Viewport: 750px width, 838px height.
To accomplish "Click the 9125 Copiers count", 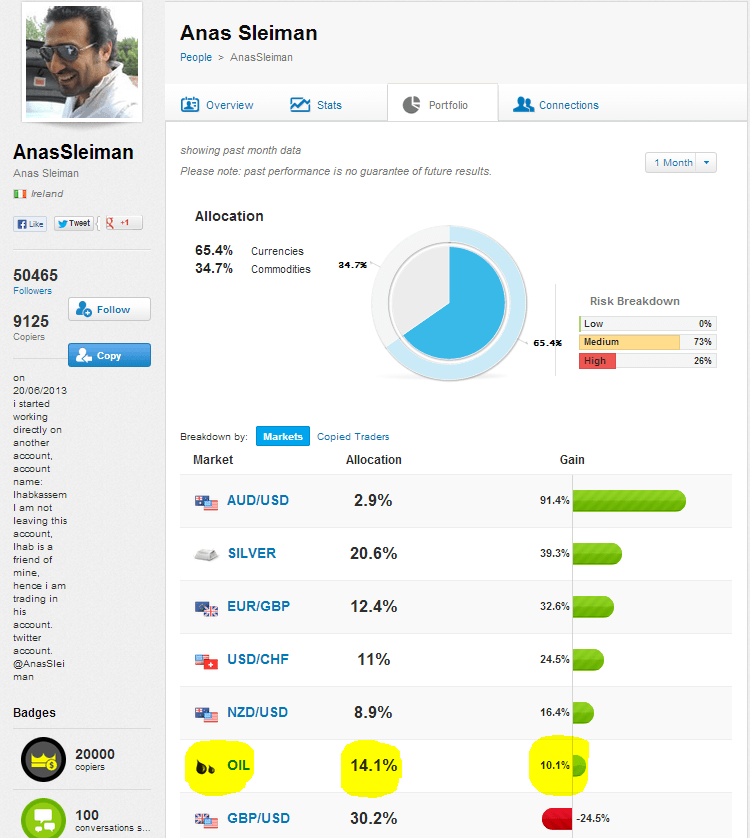I will pyautogui.click(x=31, y=321).
